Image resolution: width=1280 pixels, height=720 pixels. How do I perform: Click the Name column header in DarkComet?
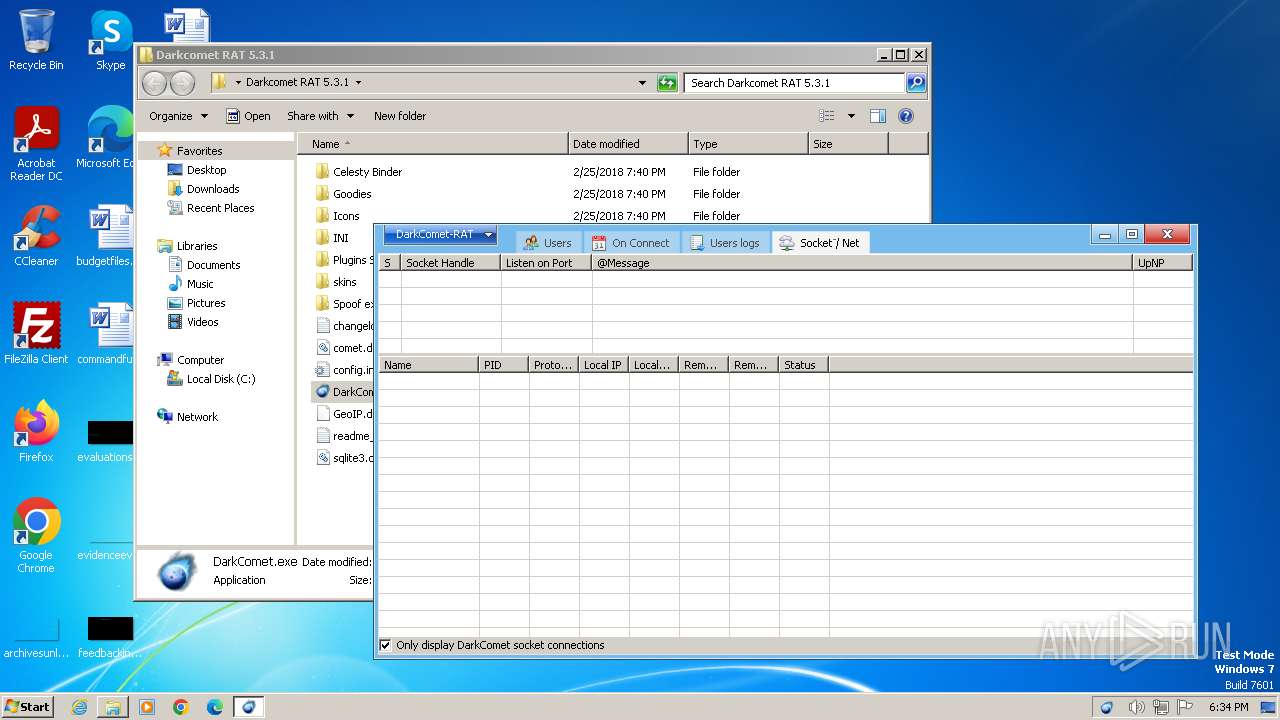click(429, 365)
